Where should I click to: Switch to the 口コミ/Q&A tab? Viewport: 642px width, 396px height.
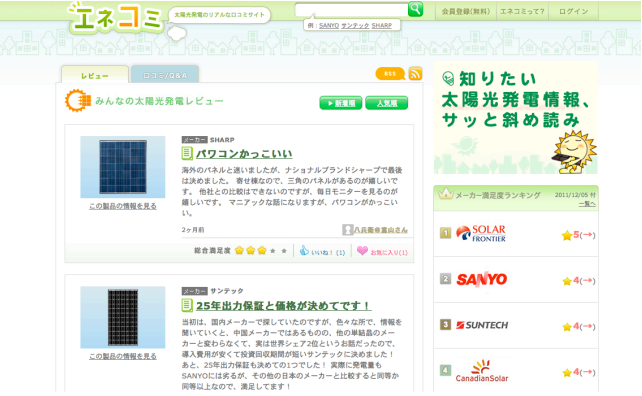165,75
